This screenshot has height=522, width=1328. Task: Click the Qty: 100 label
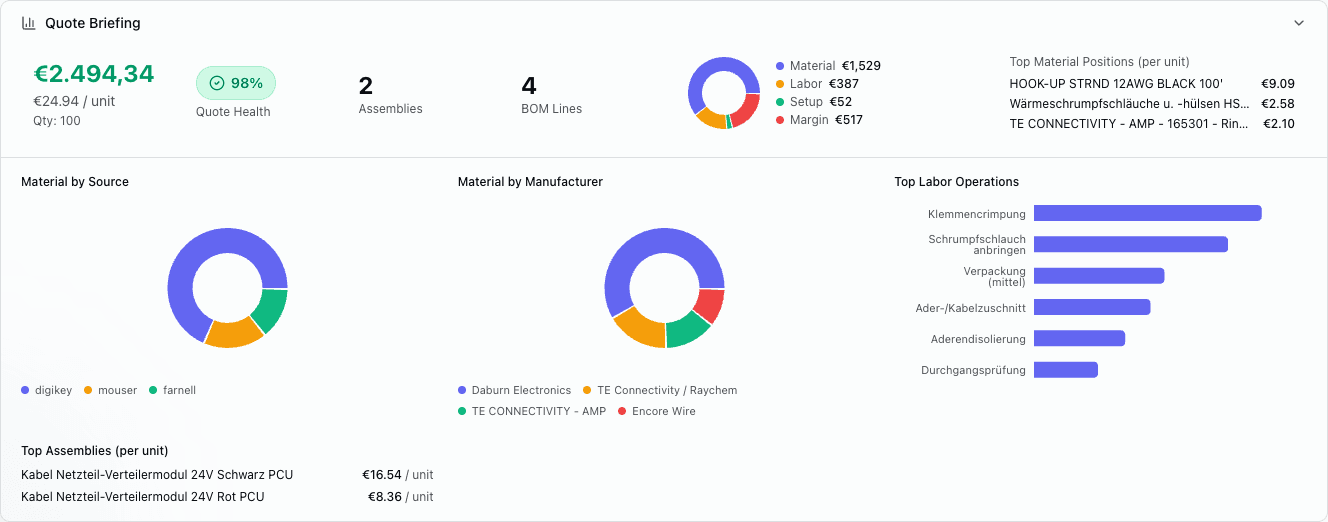pyautogui.click(x=57, y=121)
